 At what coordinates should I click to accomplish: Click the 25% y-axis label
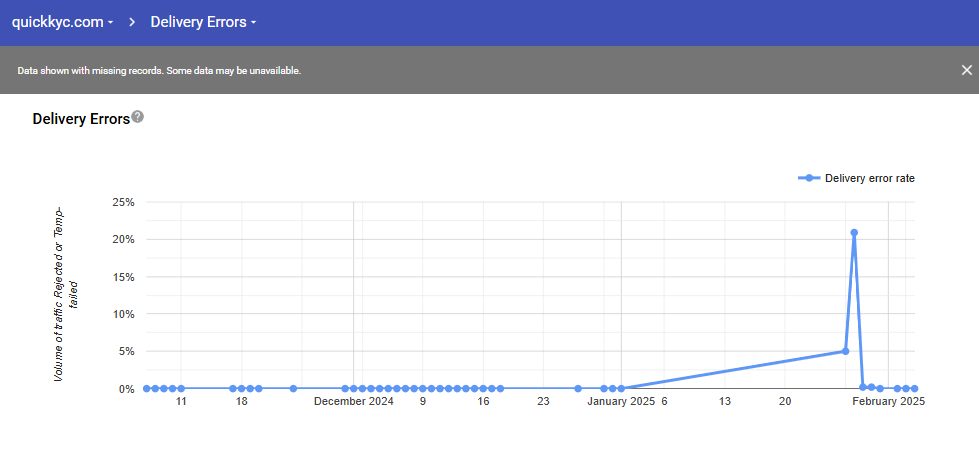point(123,202)
